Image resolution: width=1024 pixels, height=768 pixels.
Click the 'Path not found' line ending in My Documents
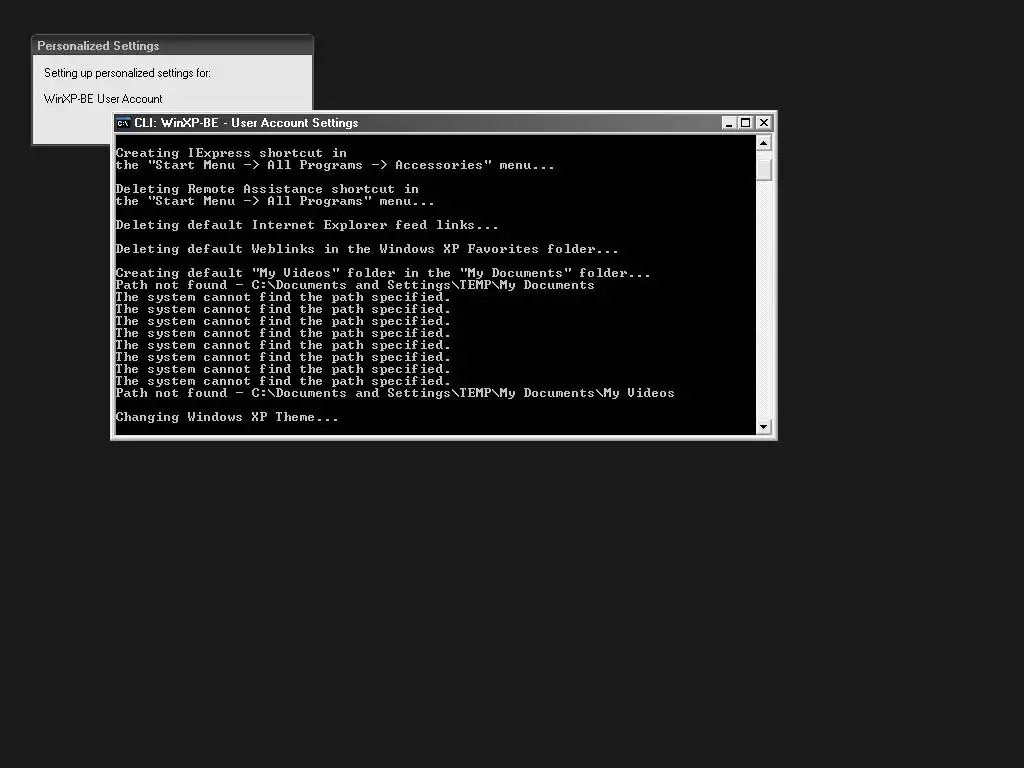355,285
